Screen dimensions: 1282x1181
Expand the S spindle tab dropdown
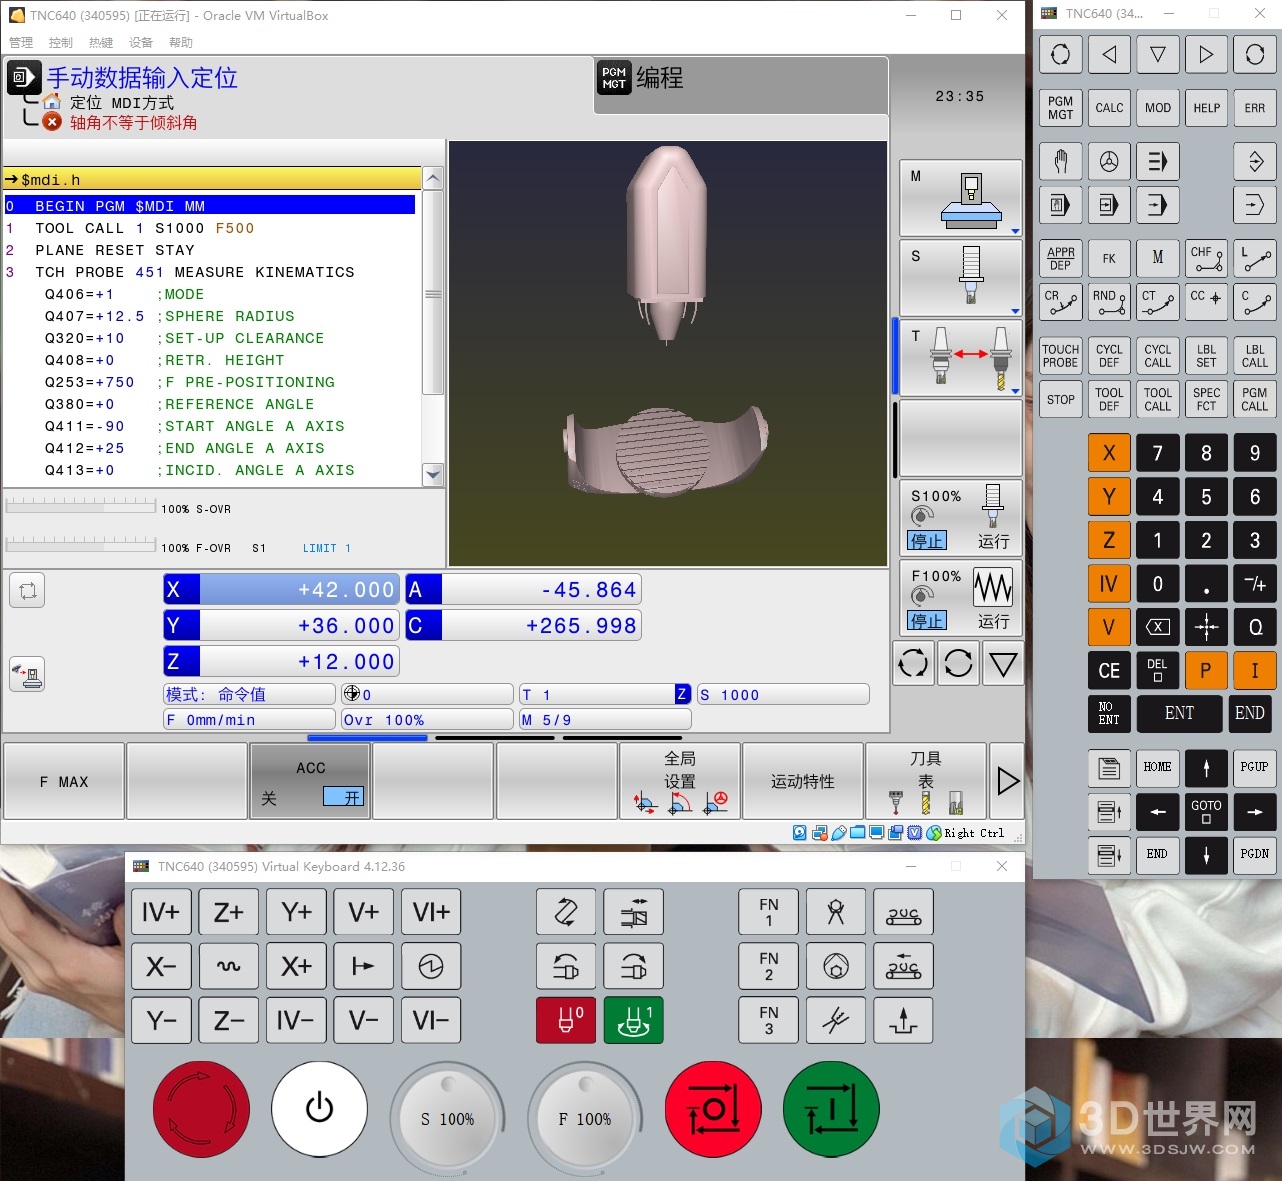click(x=1015, y=311)
